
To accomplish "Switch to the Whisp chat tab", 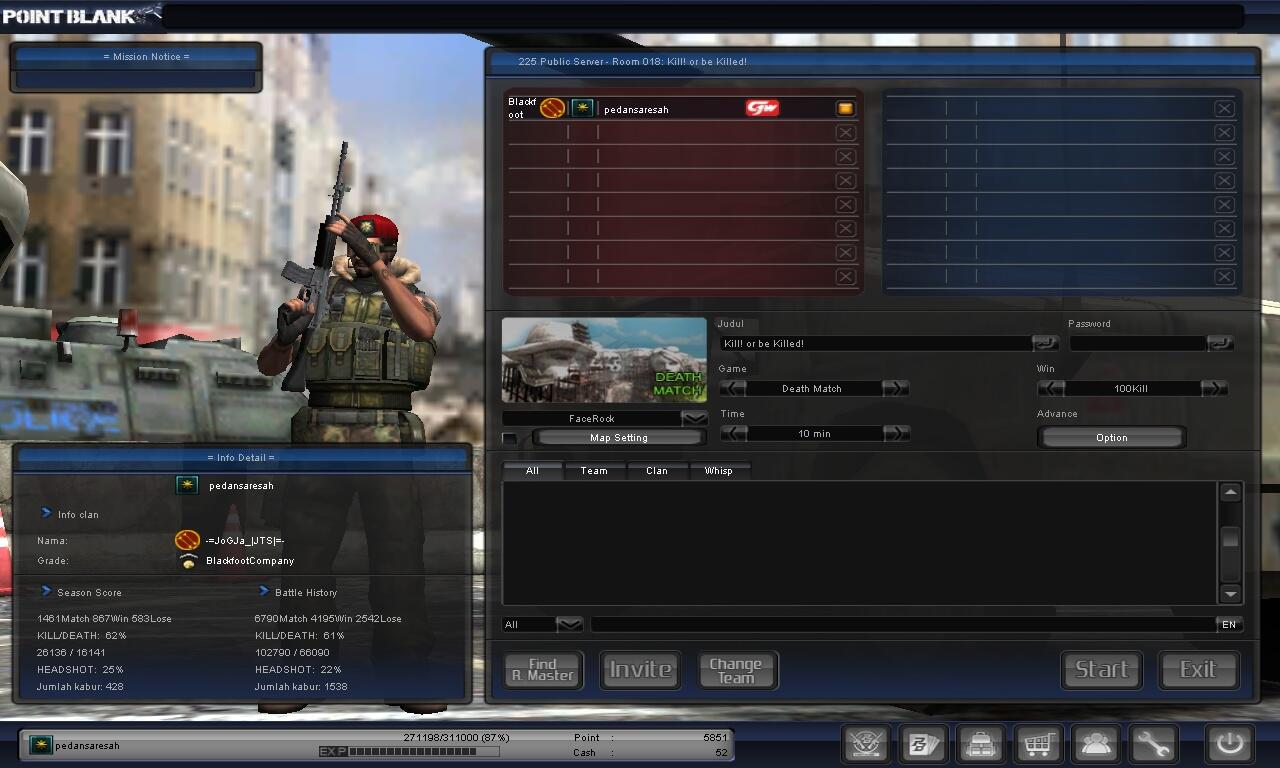I will pyautogui.click(x=719, y=470).
